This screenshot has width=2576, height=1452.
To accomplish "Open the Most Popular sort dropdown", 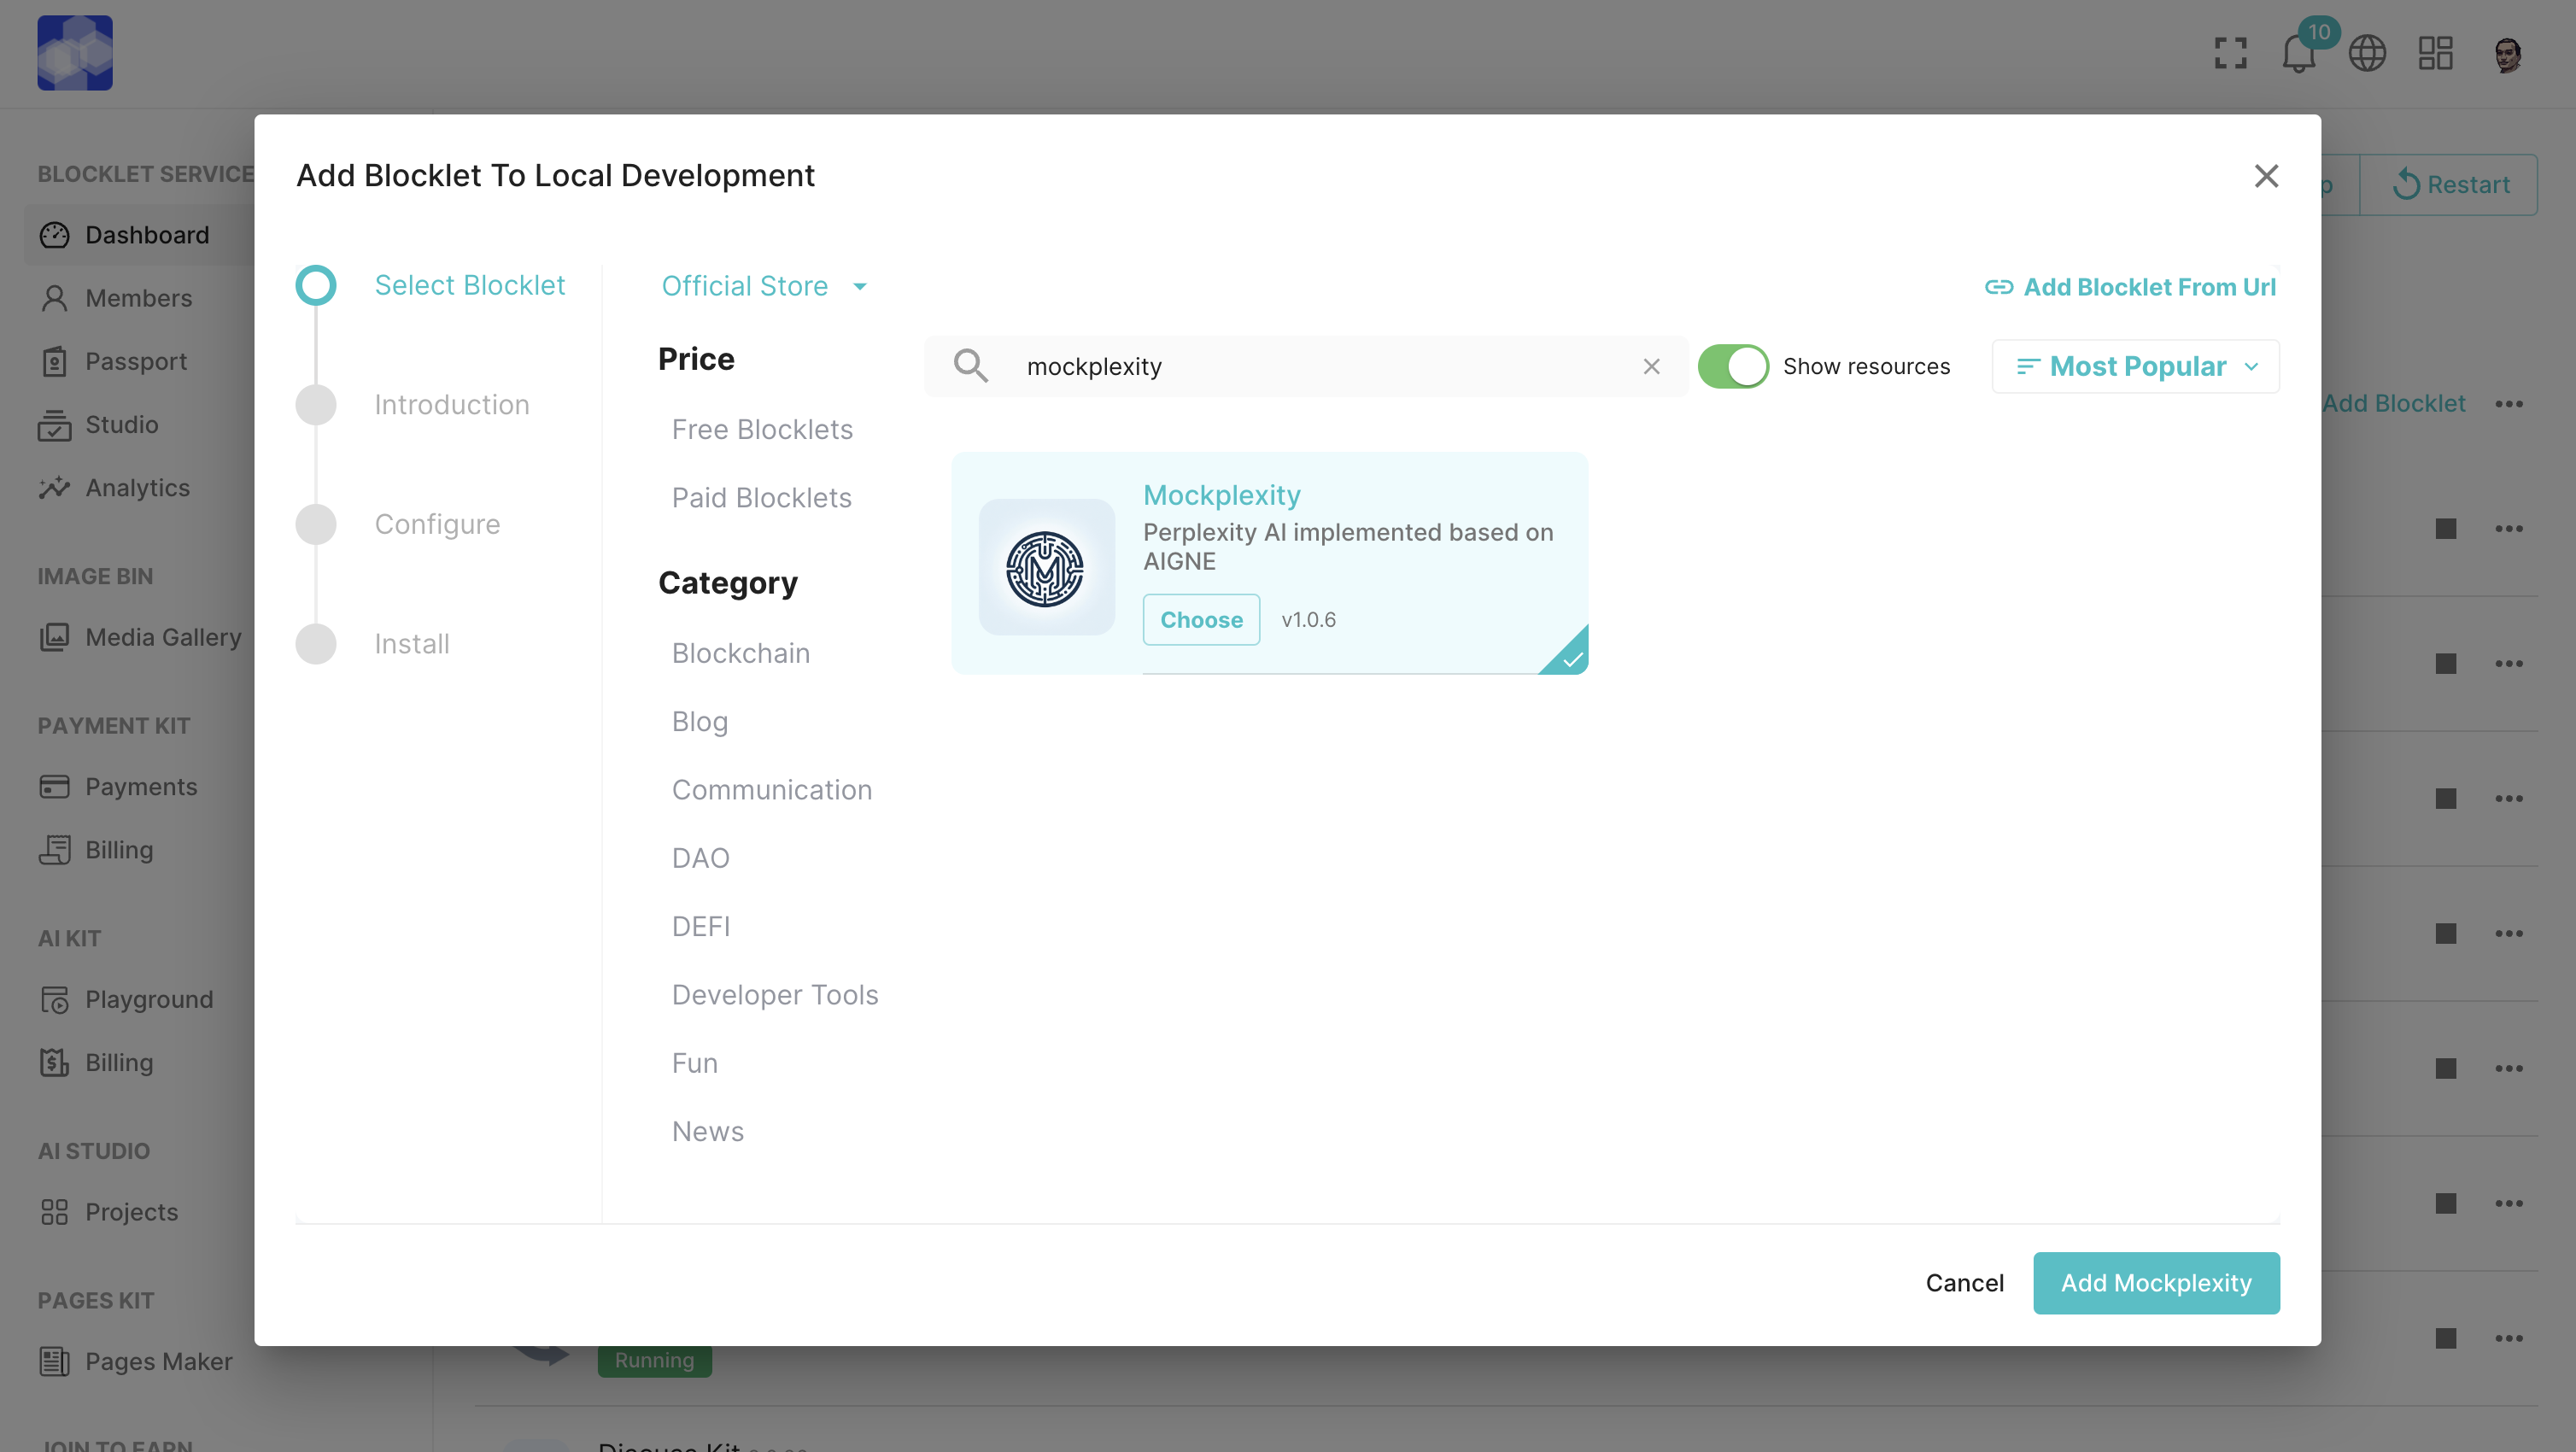I will 2135,366.
